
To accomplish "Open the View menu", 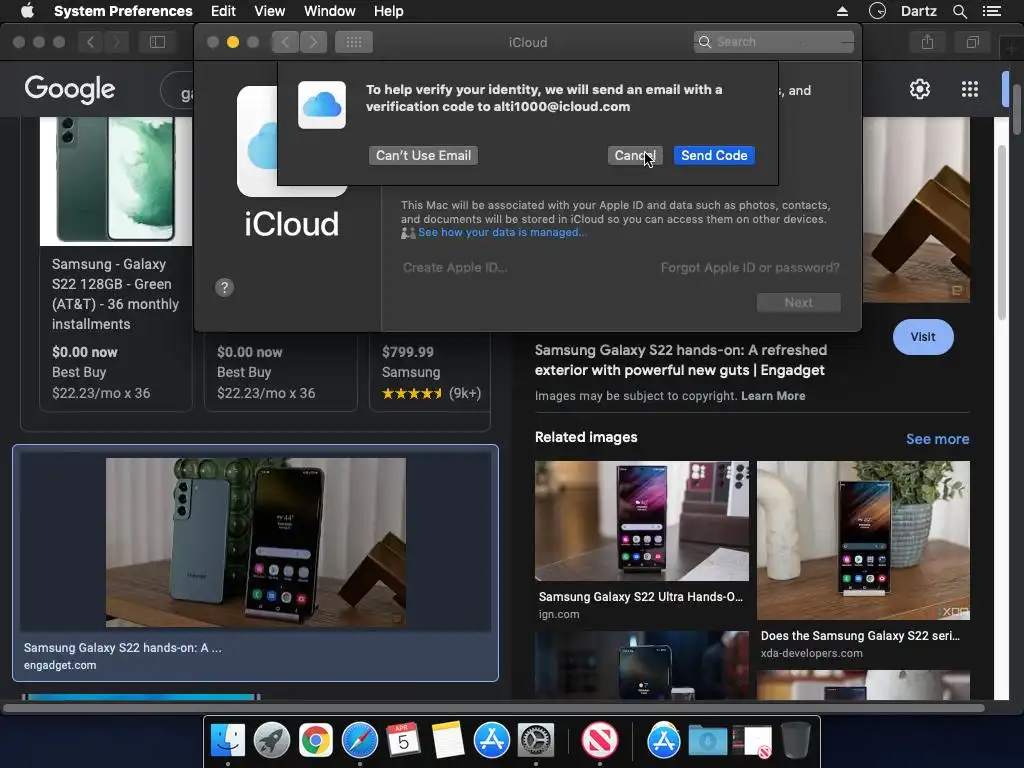I will pyautogui.click(x=269, y=11).
